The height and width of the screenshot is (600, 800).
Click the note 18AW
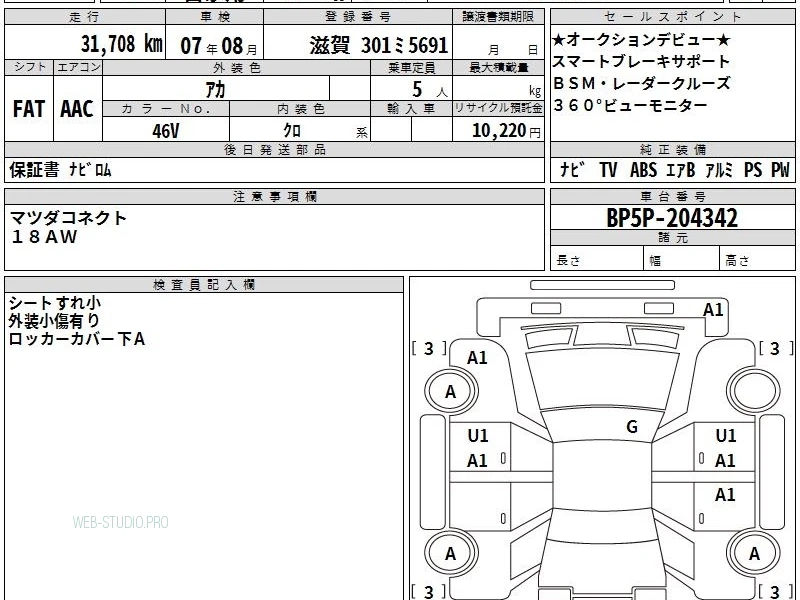coord(44,237)
